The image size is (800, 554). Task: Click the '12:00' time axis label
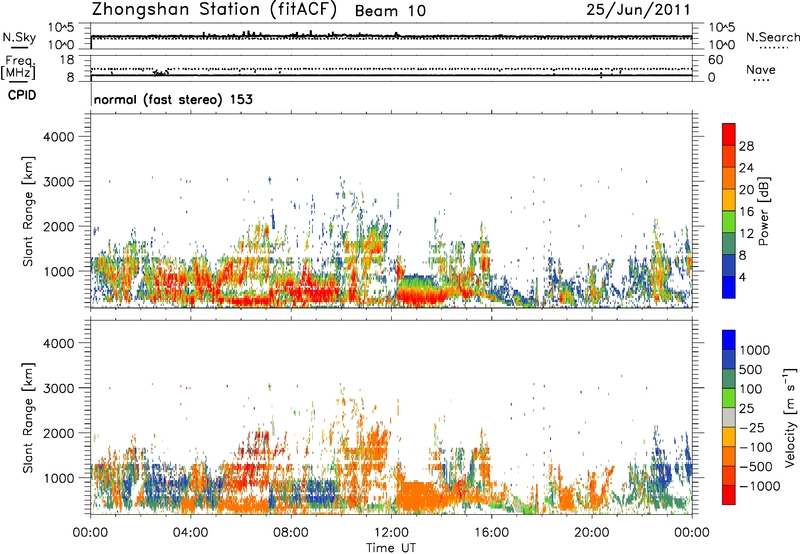click(391, 533)
